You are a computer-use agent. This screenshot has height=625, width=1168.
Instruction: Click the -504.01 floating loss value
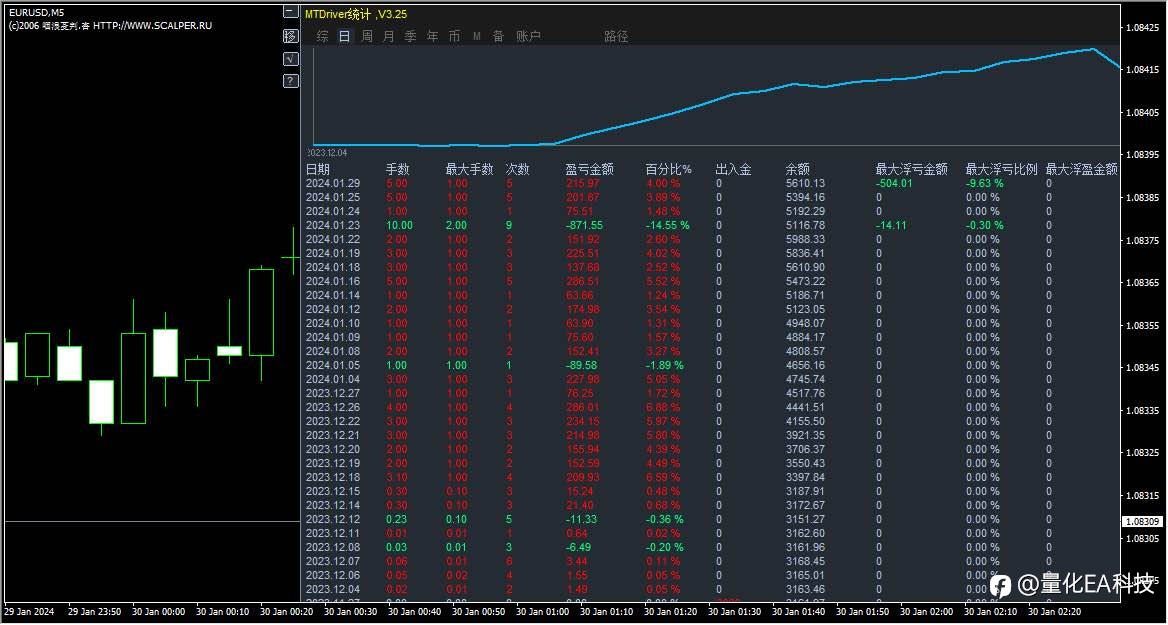tap(894, 183)
